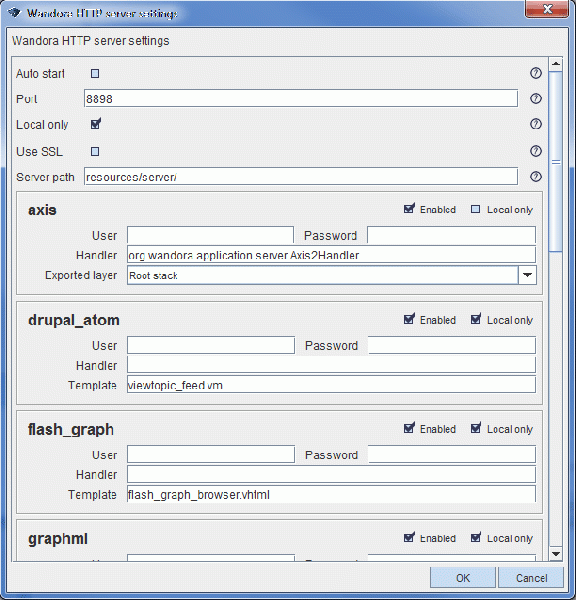Open help icon beside Port field
Viewport: 576px width, 600px height.
click(x=535, y=98)
